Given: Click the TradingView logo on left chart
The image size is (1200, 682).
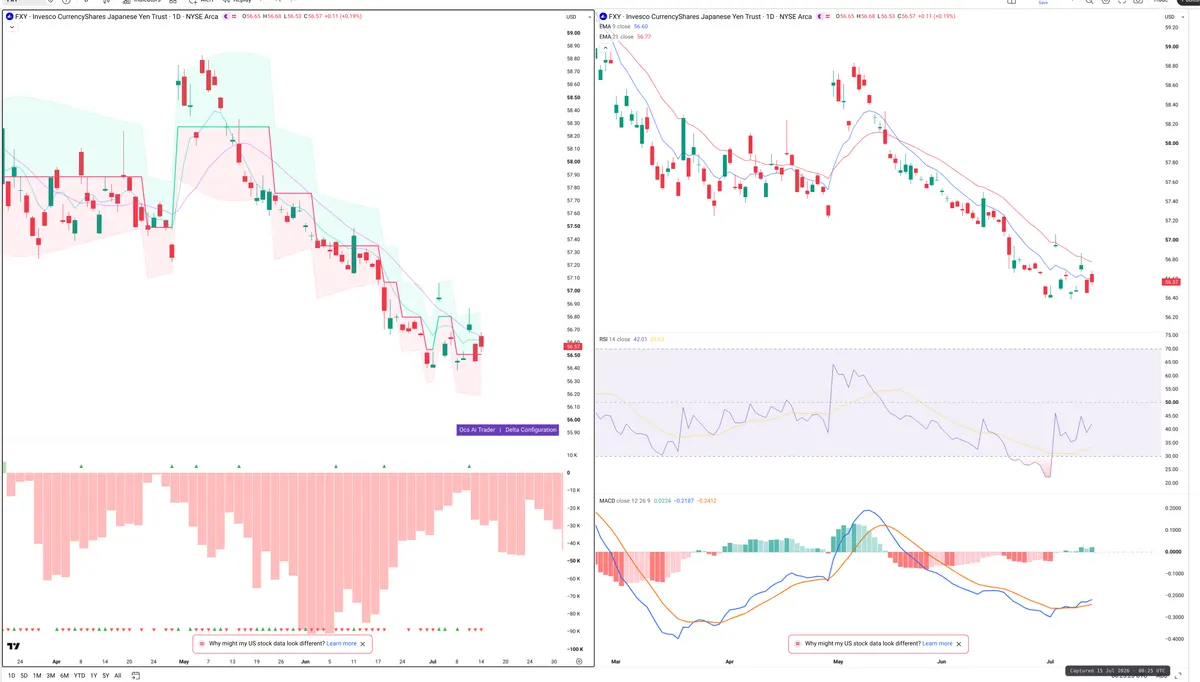Looking at the screenshot, I should click(14, 647).
